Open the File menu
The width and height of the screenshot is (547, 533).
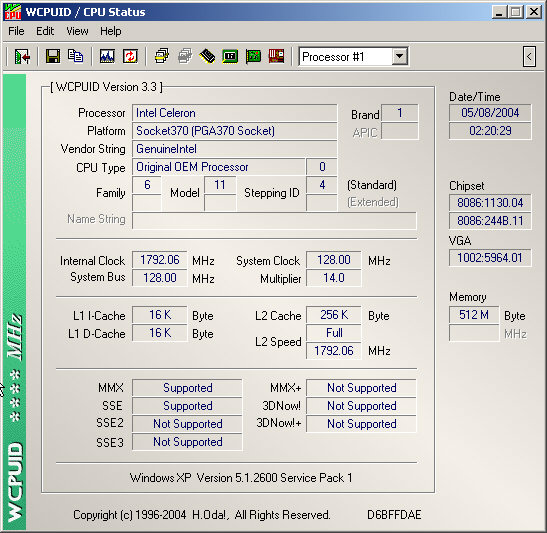click(x=16, y=31)
